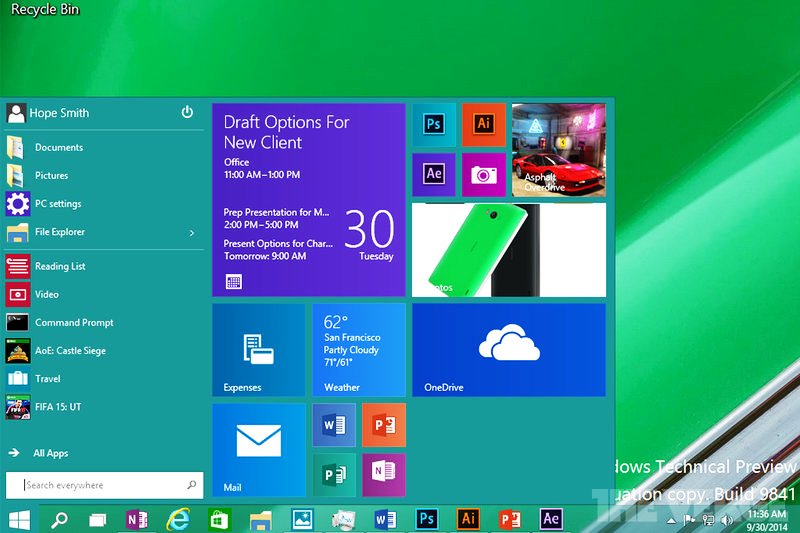The image size is (800, 533).
Task: Open the pink Camera tile
Action: point(484,174)
